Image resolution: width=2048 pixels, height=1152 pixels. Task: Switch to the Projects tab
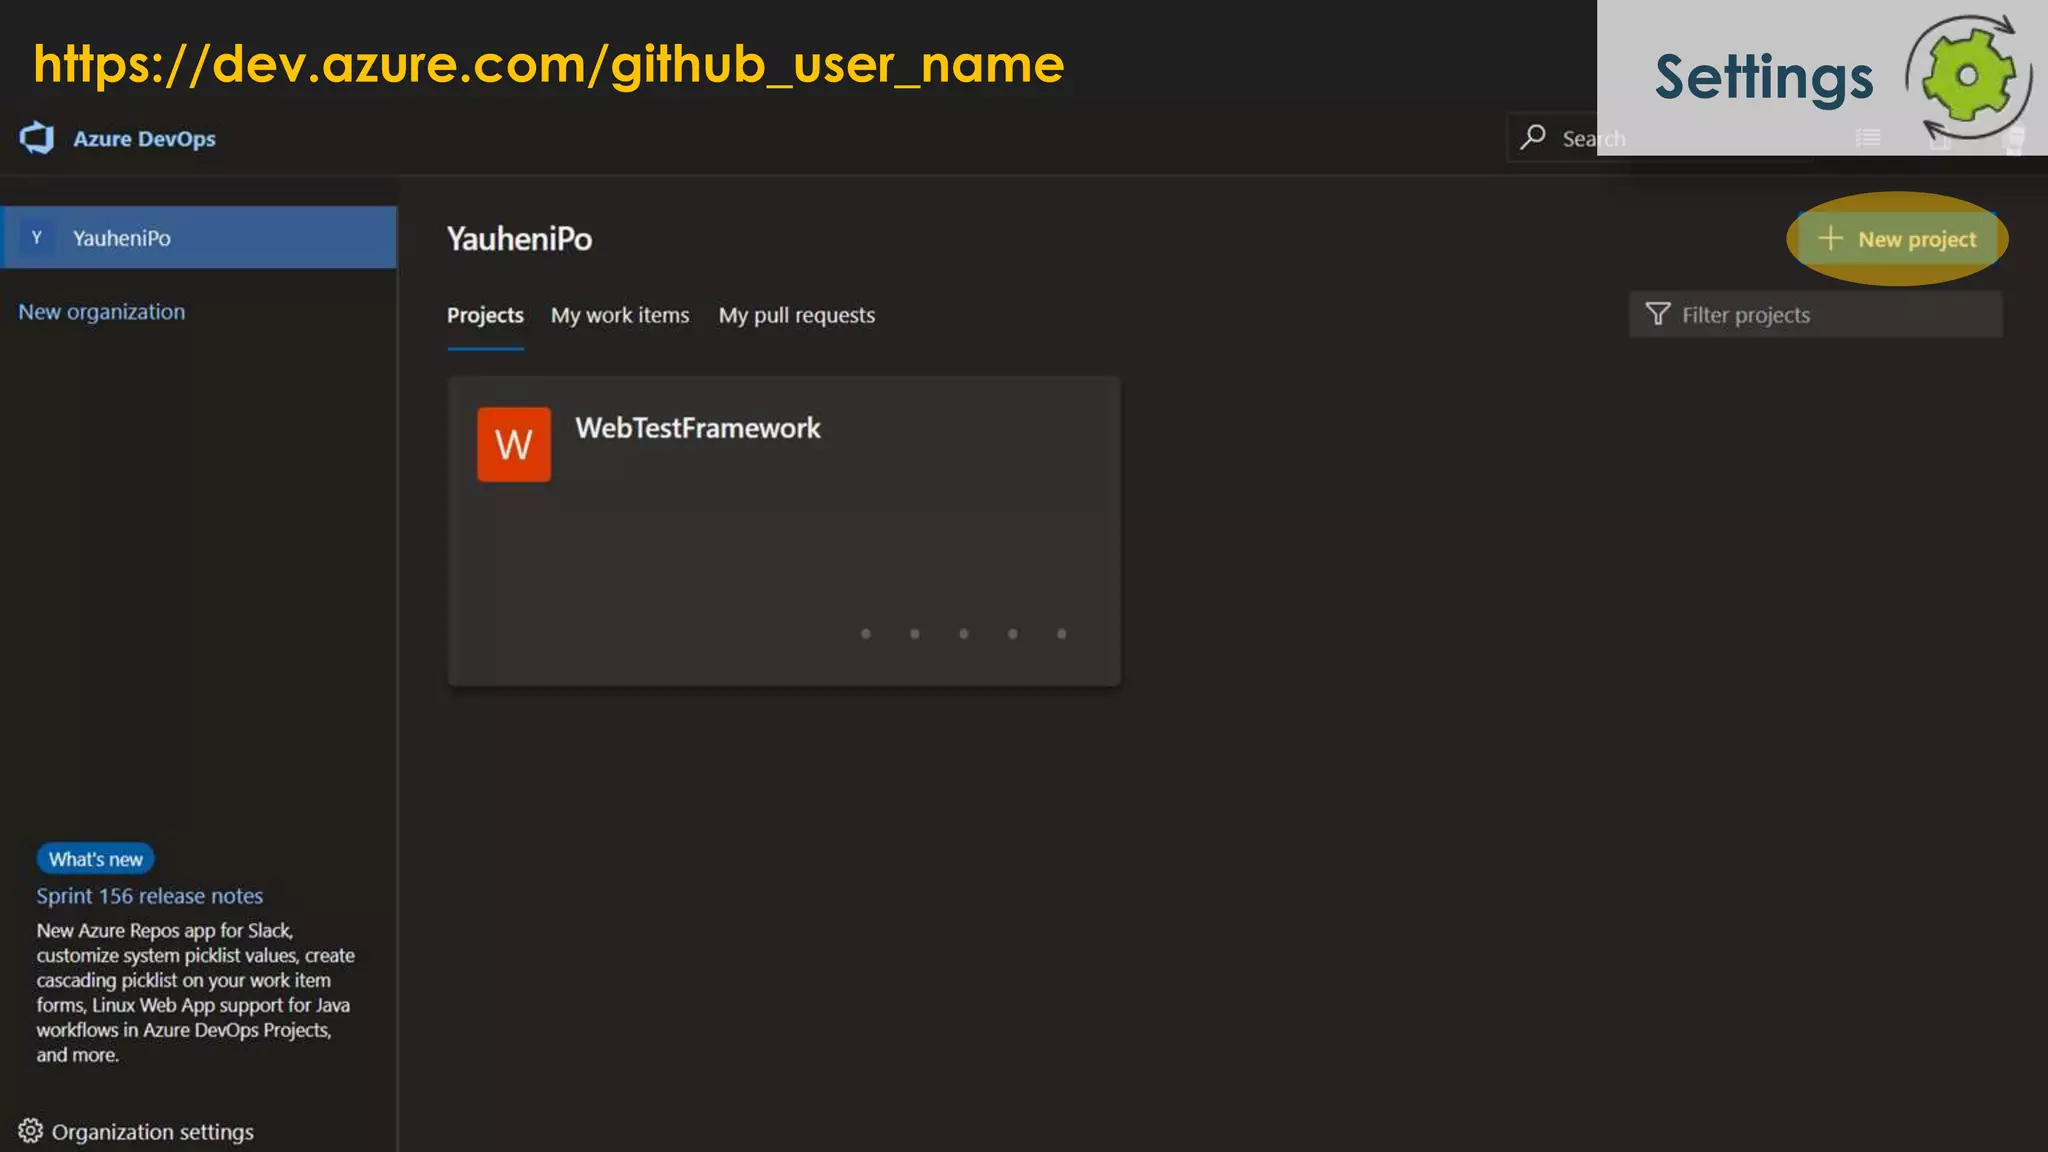tap(485, 315)
